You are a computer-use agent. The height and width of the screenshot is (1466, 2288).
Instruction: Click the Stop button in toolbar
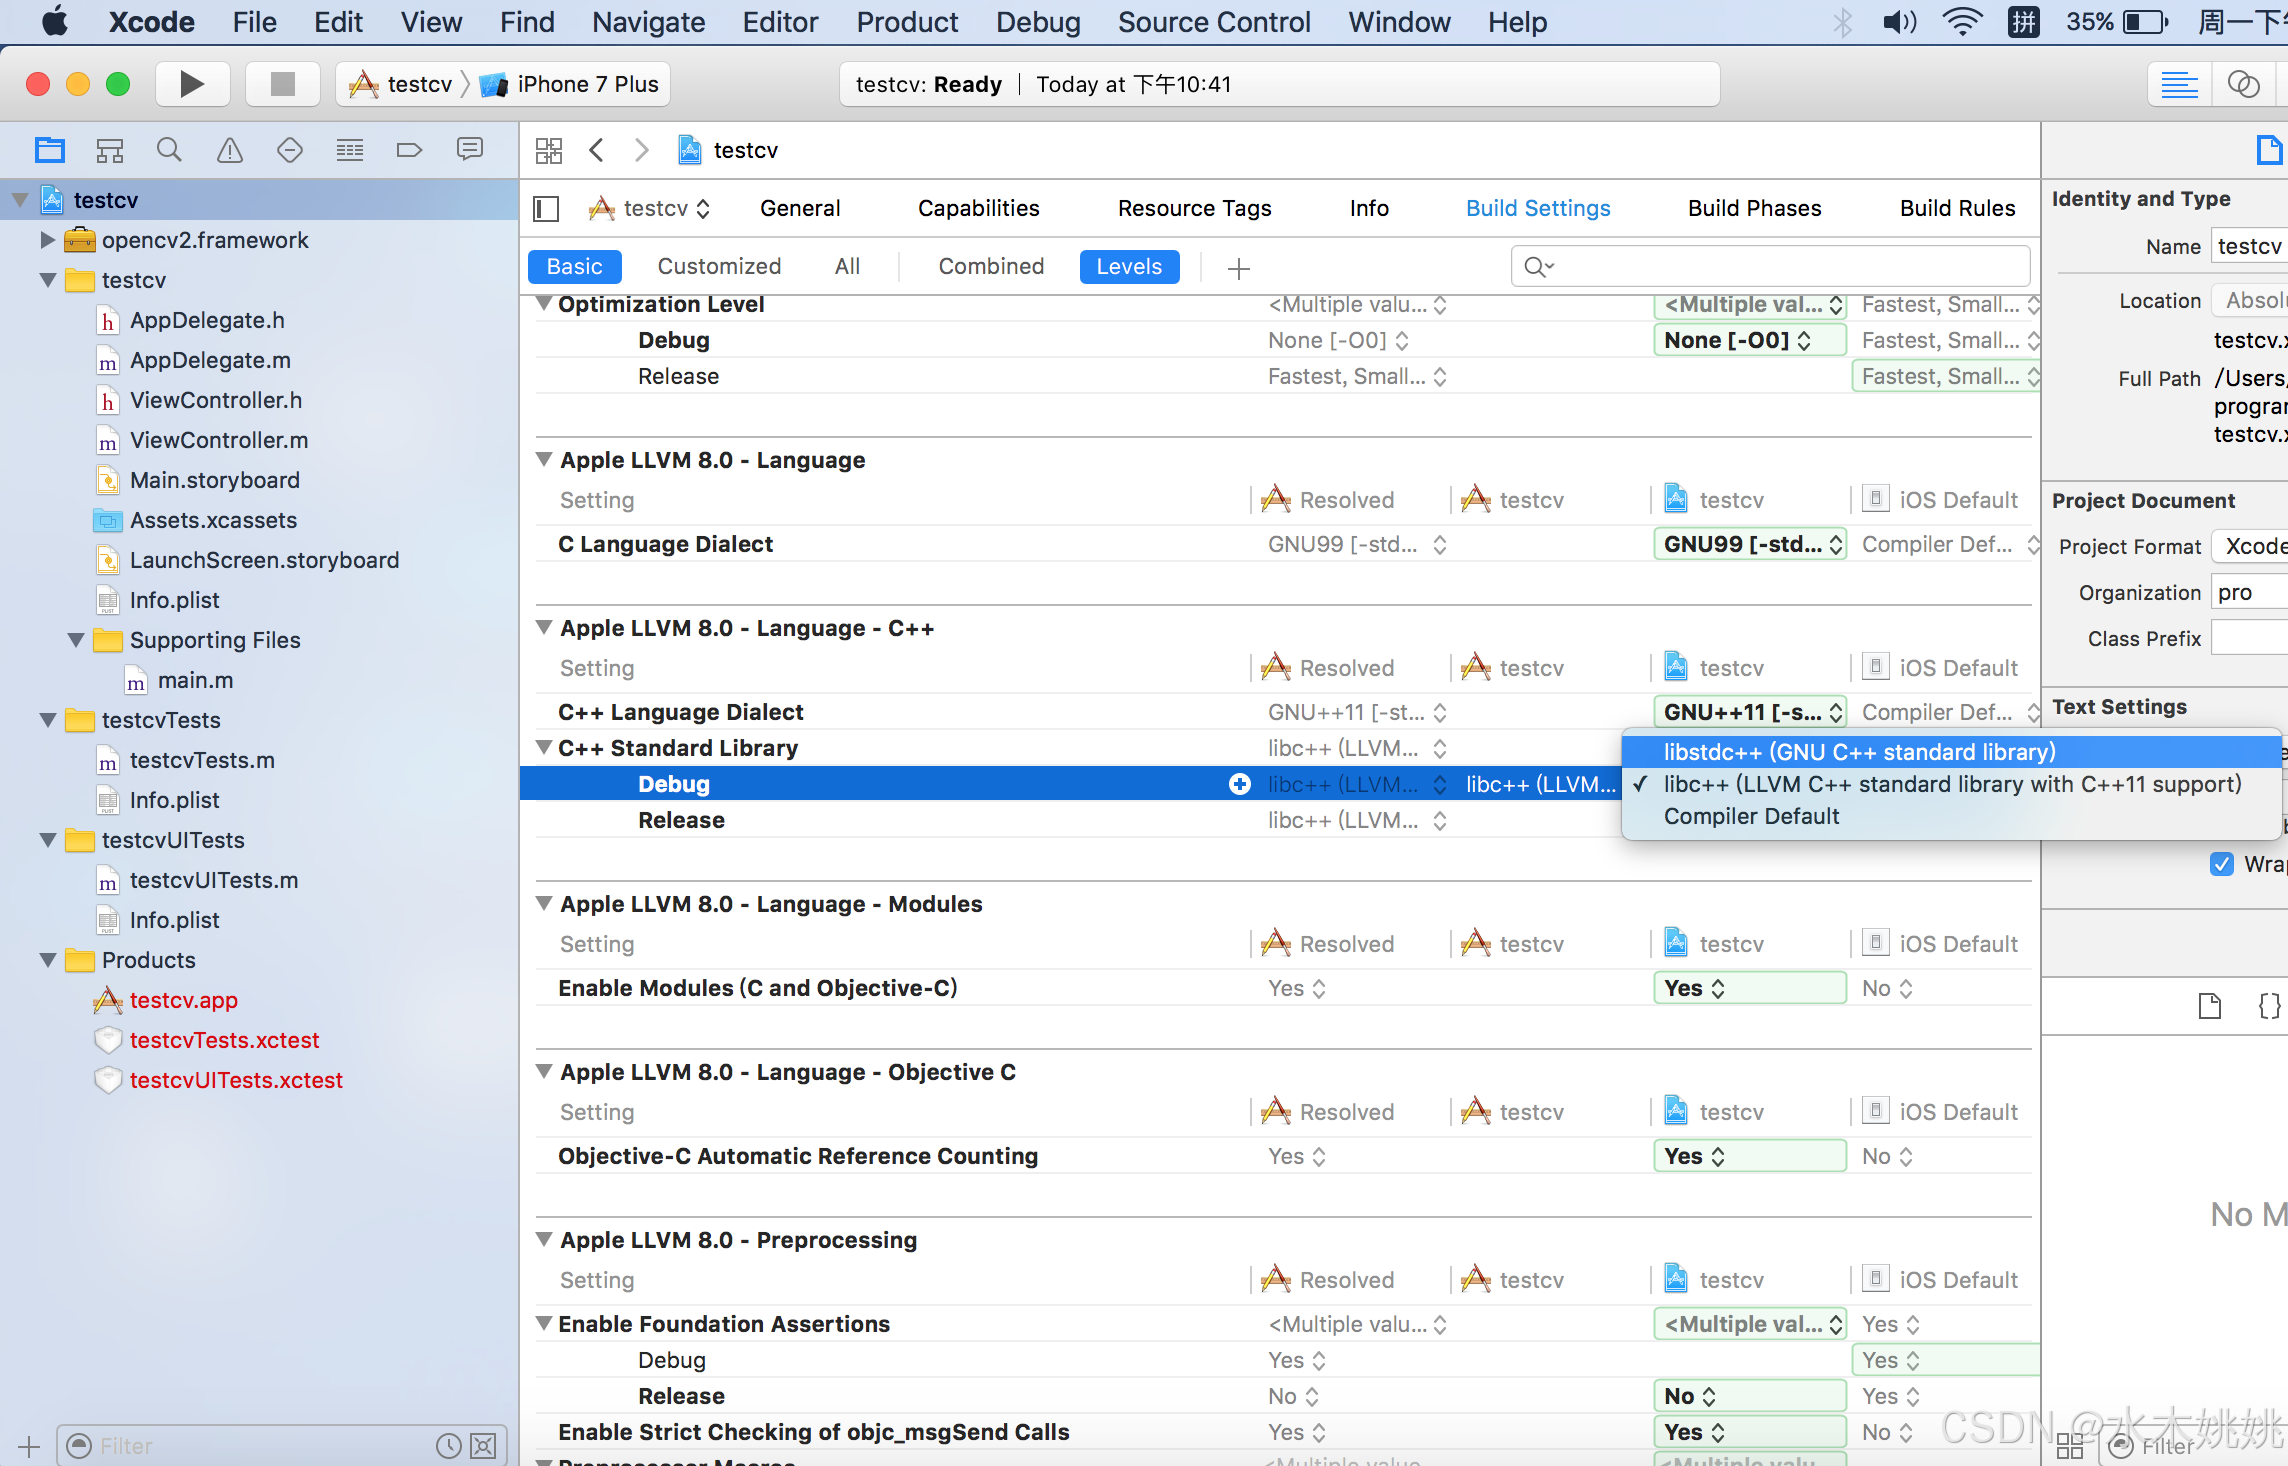(x=283, y=84)
